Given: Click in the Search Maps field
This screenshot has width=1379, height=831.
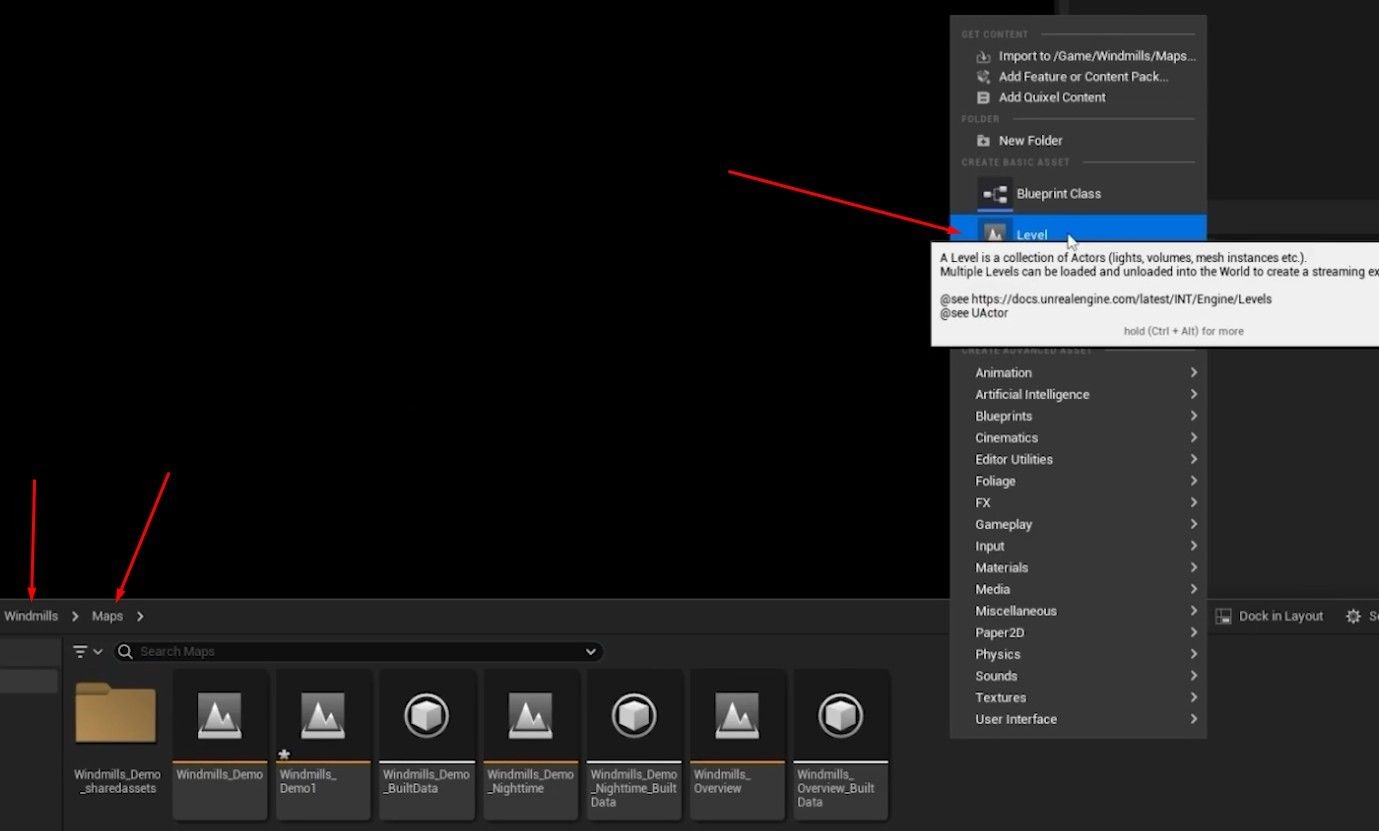Looking at the screenshot, I should coord(359,651).
